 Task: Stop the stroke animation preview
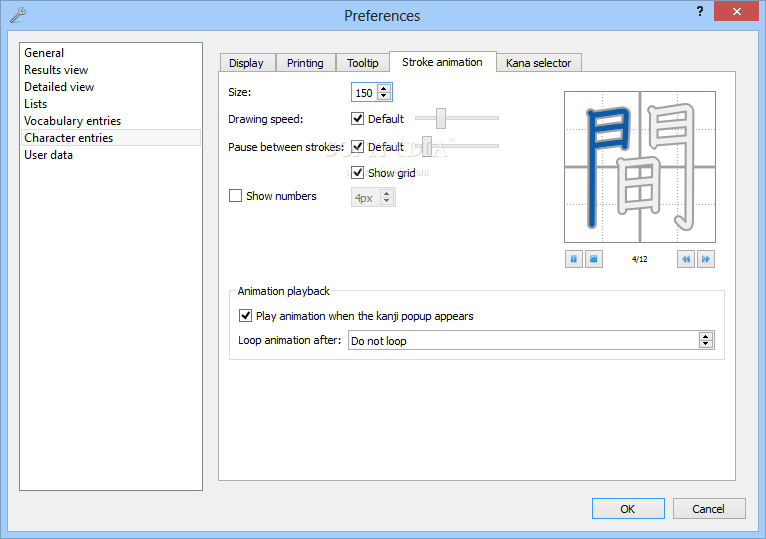[x=594, y=259]
